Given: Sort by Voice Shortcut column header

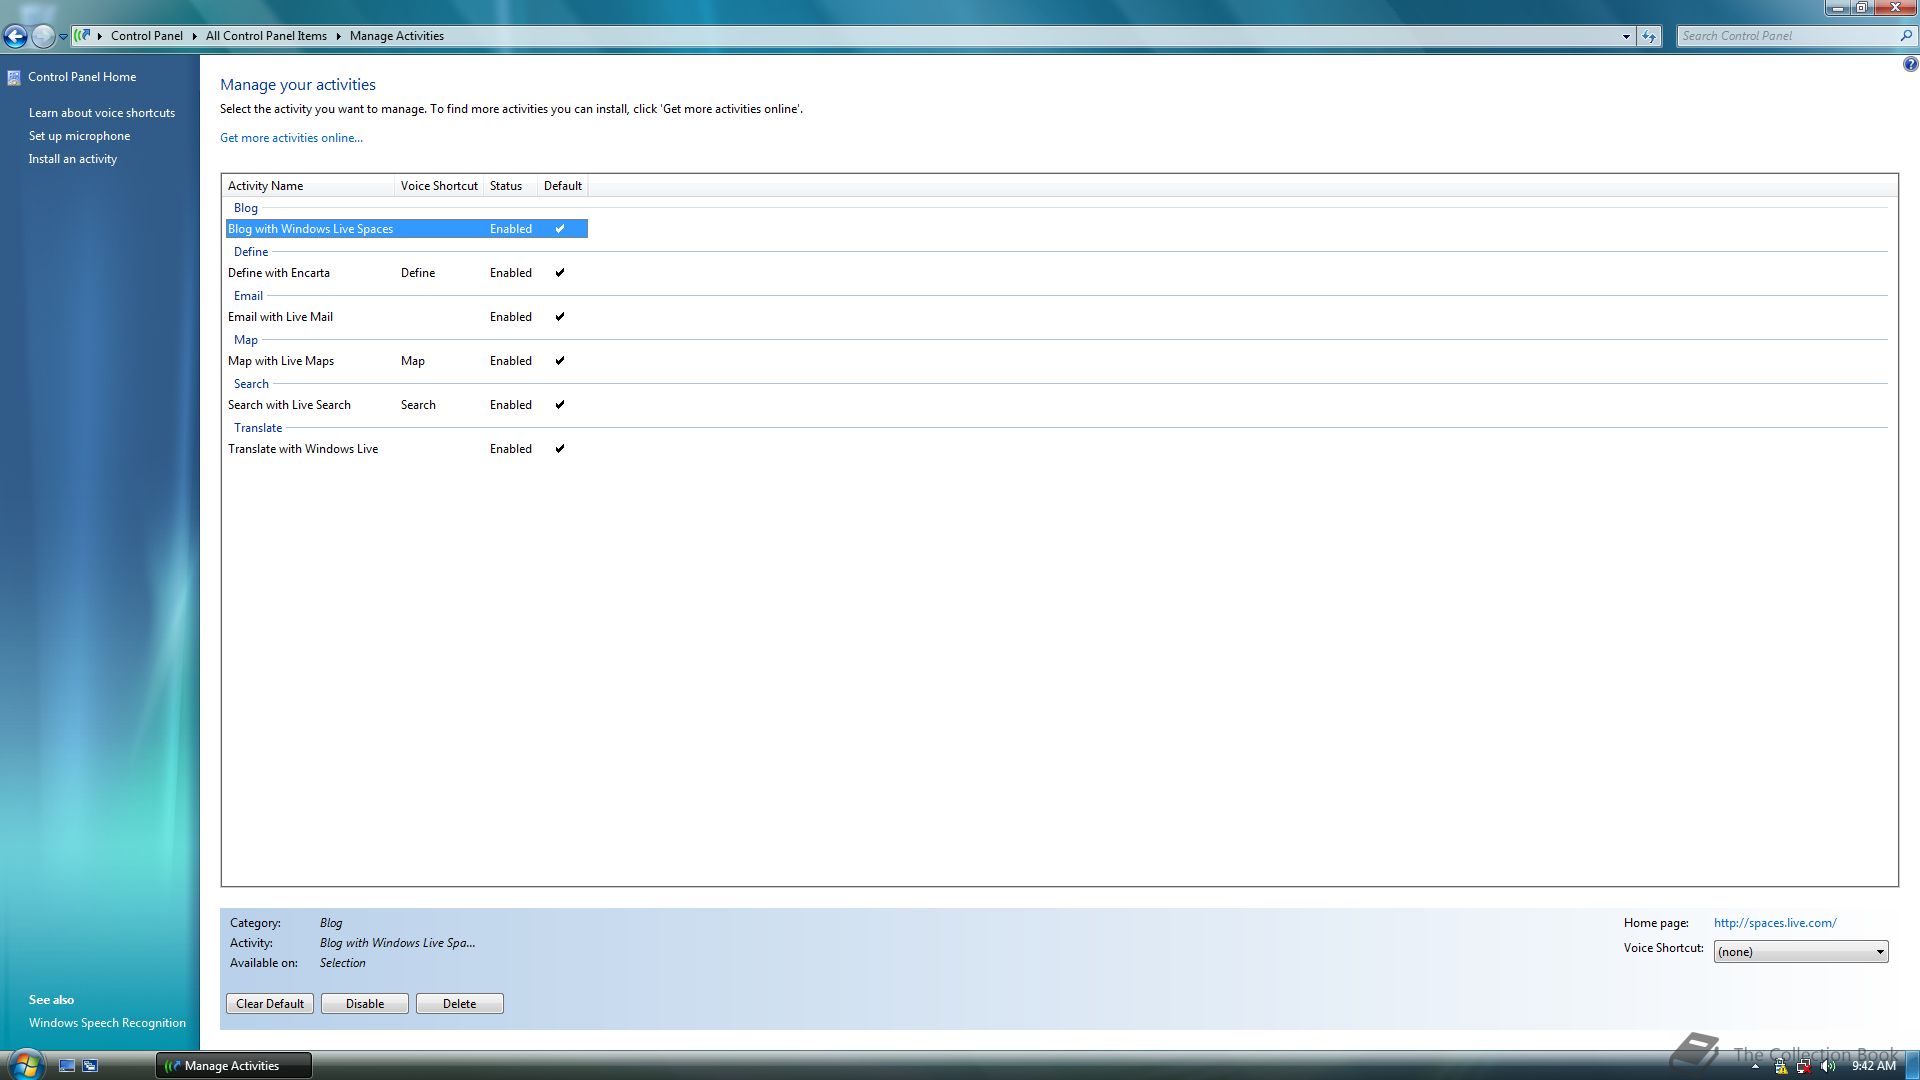Looking at the screenshot, I should 439,186.
